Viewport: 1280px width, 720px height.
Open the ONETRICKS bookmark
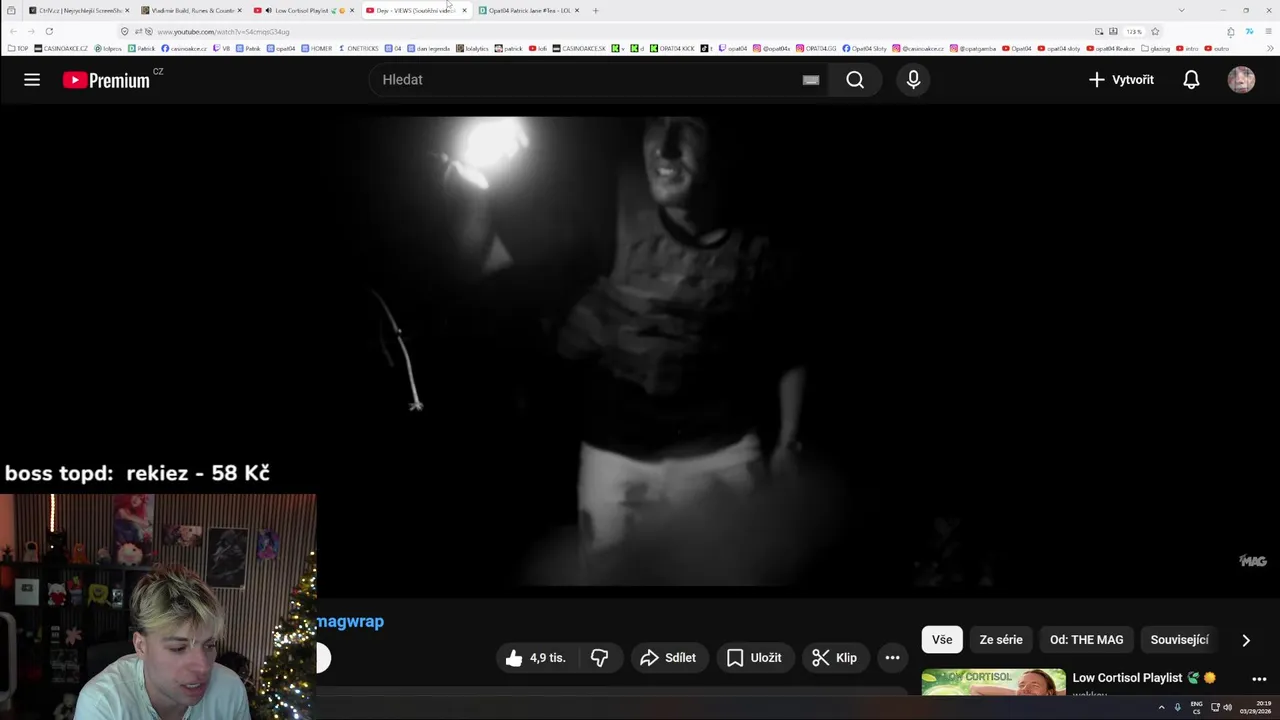click(x=359, y=48)
